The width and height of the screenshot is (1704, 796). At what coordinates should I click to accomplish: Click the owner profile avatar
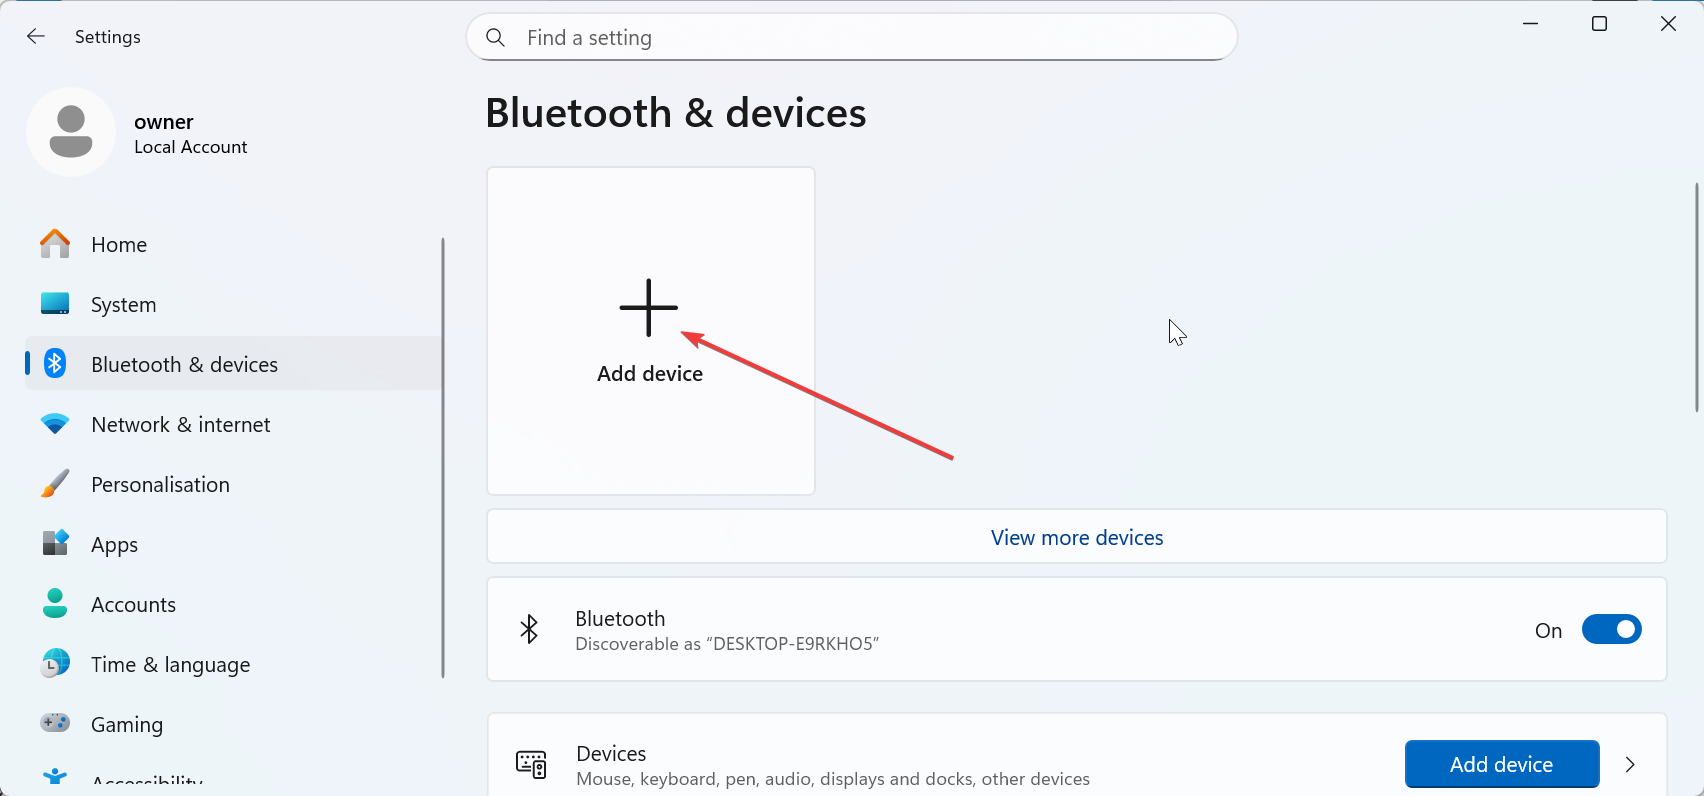pyautogui.click(x=71, y=132)
